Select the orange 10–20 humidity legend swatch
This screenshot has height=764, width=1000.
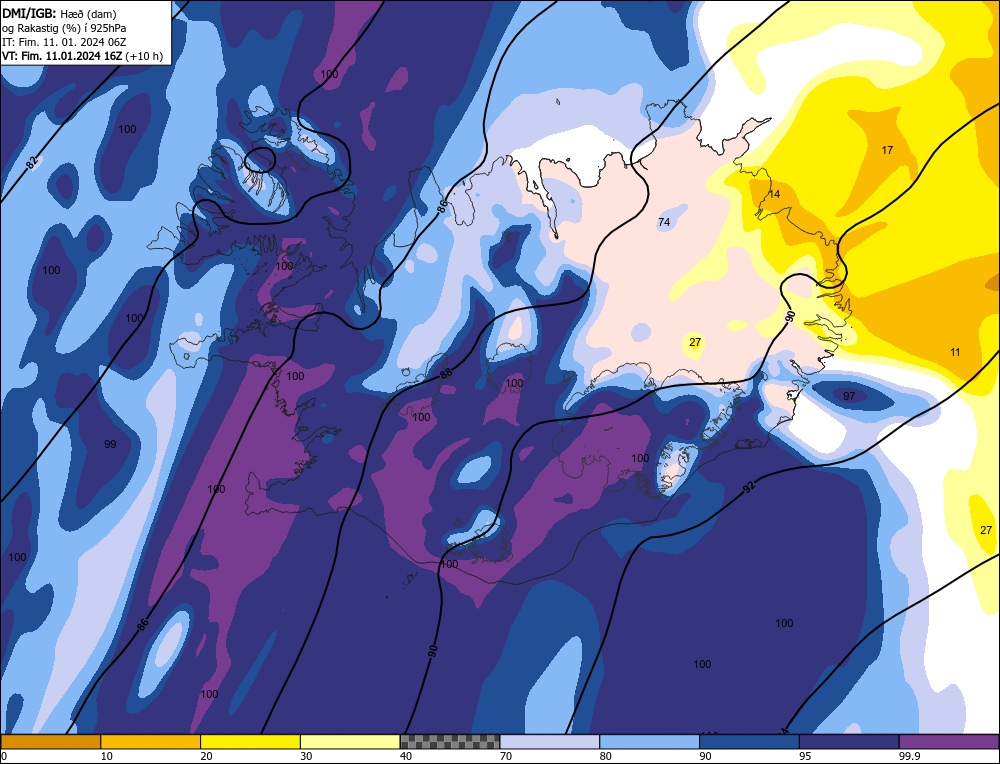[x=151, y=742]
